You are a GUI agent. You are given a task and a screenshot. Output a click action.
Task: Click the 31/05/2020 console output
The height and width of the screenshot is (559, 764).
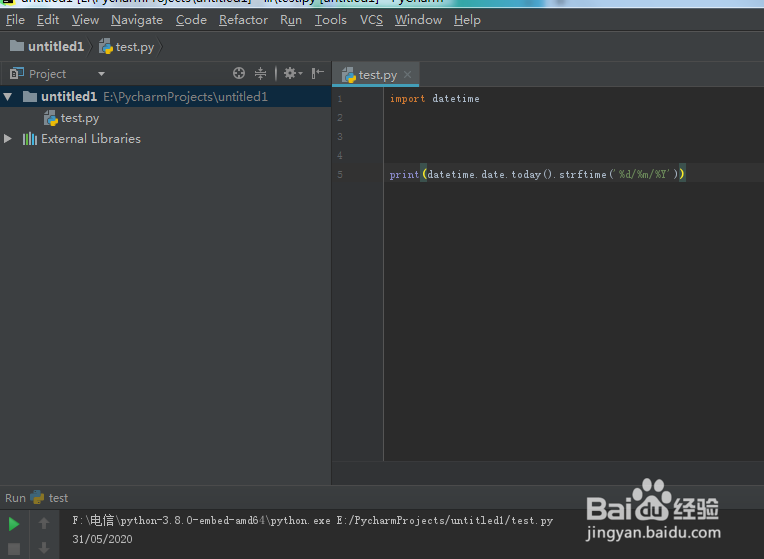(102, 539)
